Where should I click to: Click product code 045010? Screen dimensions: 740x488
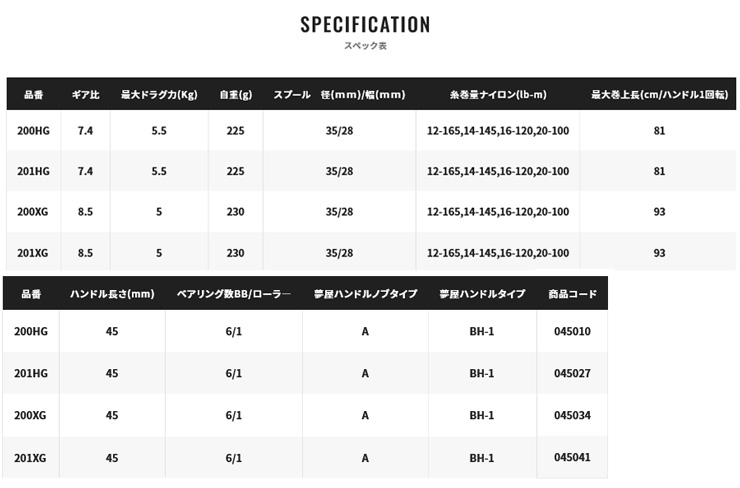[572, 331]
